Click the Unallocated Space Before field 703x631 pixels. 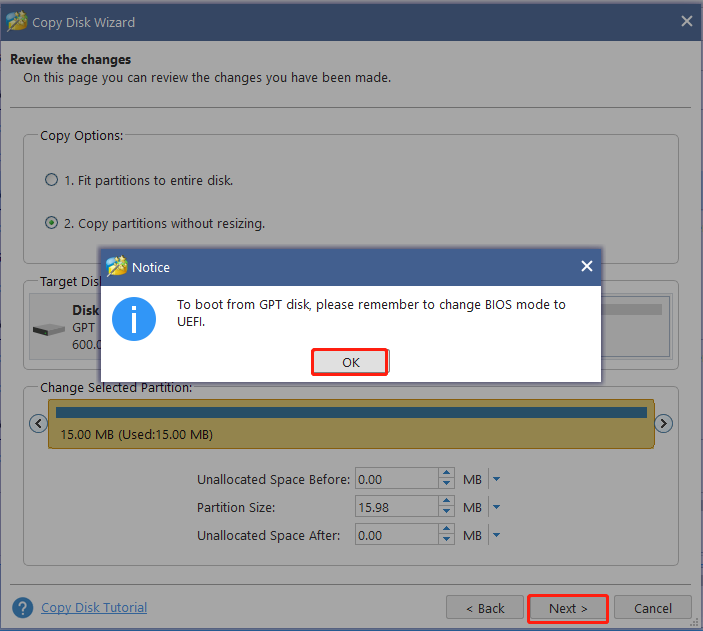pyautogui.click(x=396, y=479)
